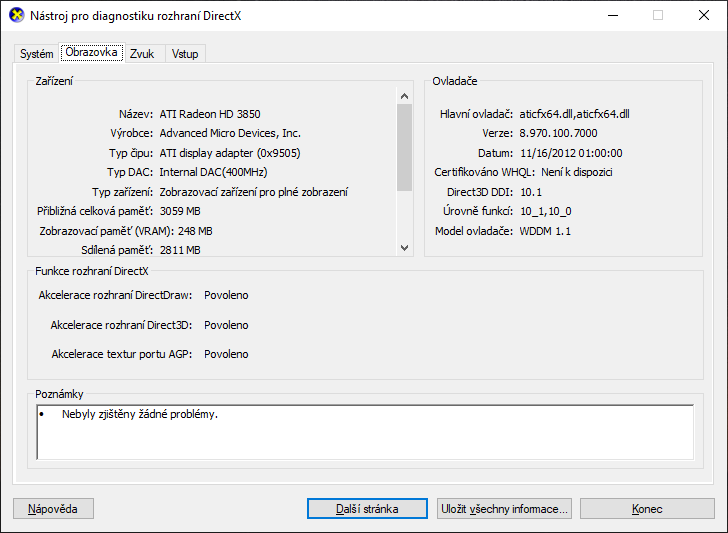Click the Výrobce label
This screenshot has height=533, width=728.
tap(131, 133)
